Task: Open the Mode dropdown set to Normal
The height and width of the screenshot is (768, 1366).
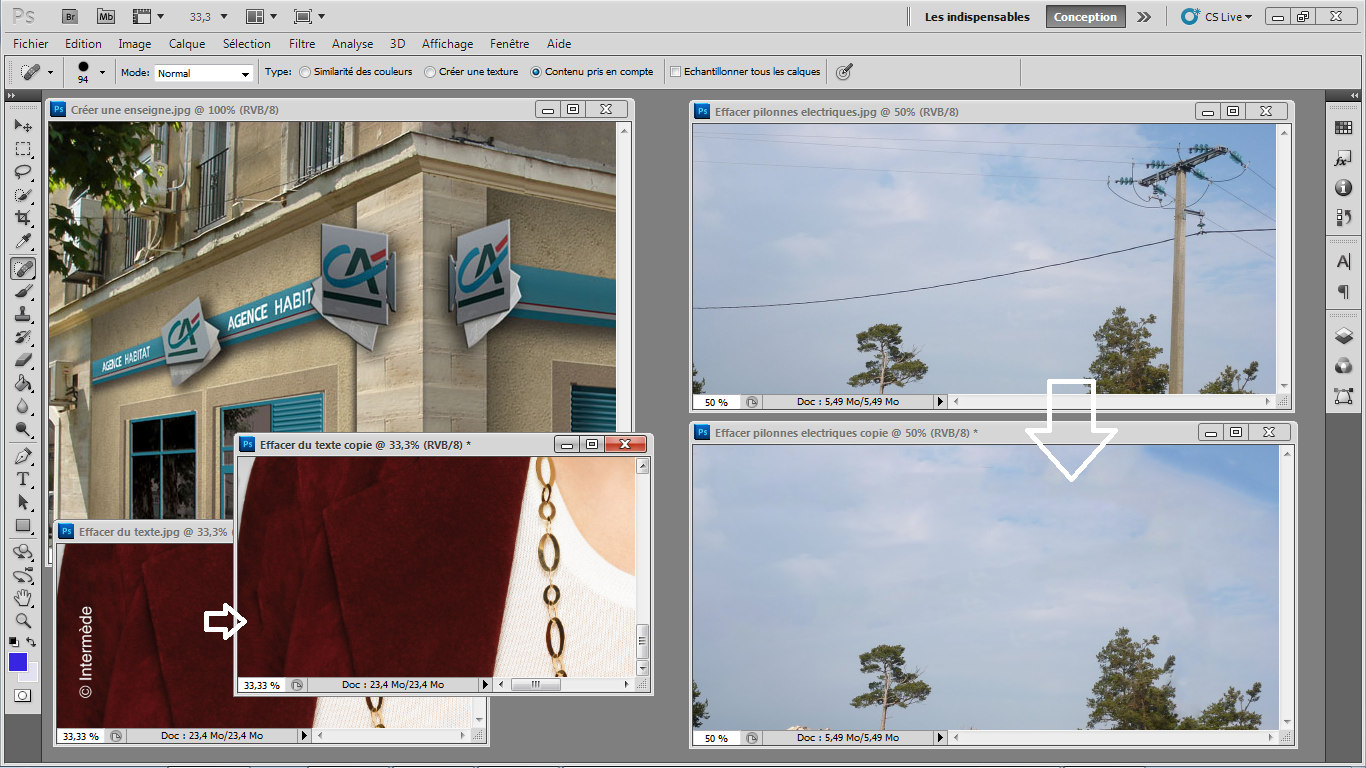Action: [x=204, y=73]
